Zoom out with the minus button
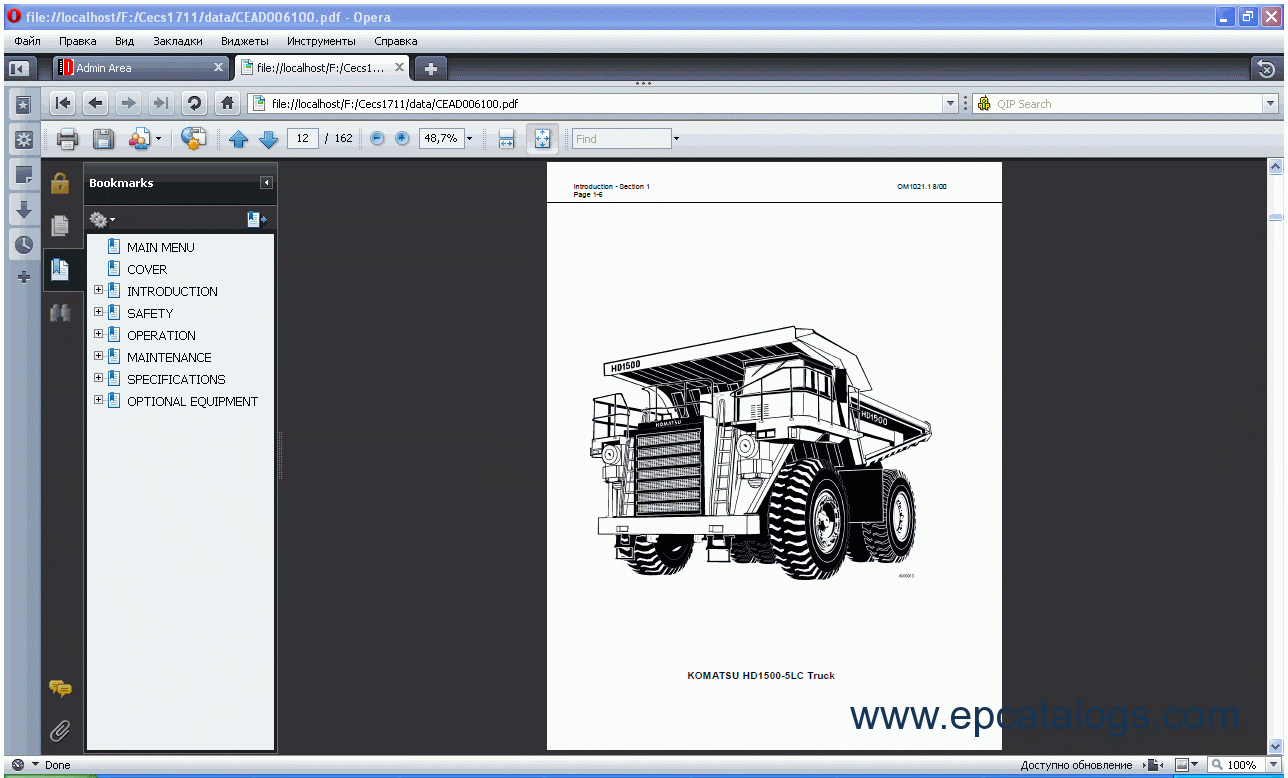The image size is (1288, 778). pyautogui.click(x=377, y=138)
